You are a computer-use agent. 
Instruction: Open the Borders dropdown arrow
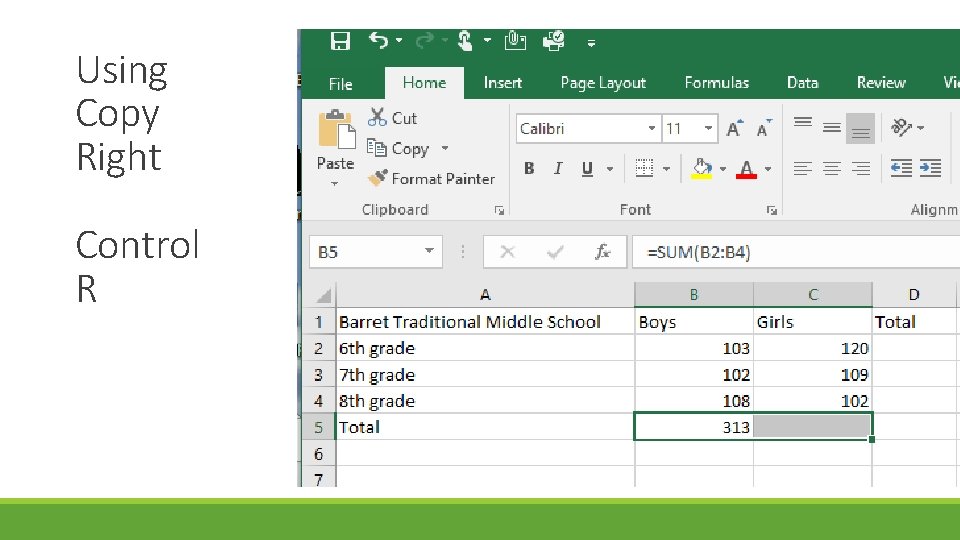[x=667, y=168]
